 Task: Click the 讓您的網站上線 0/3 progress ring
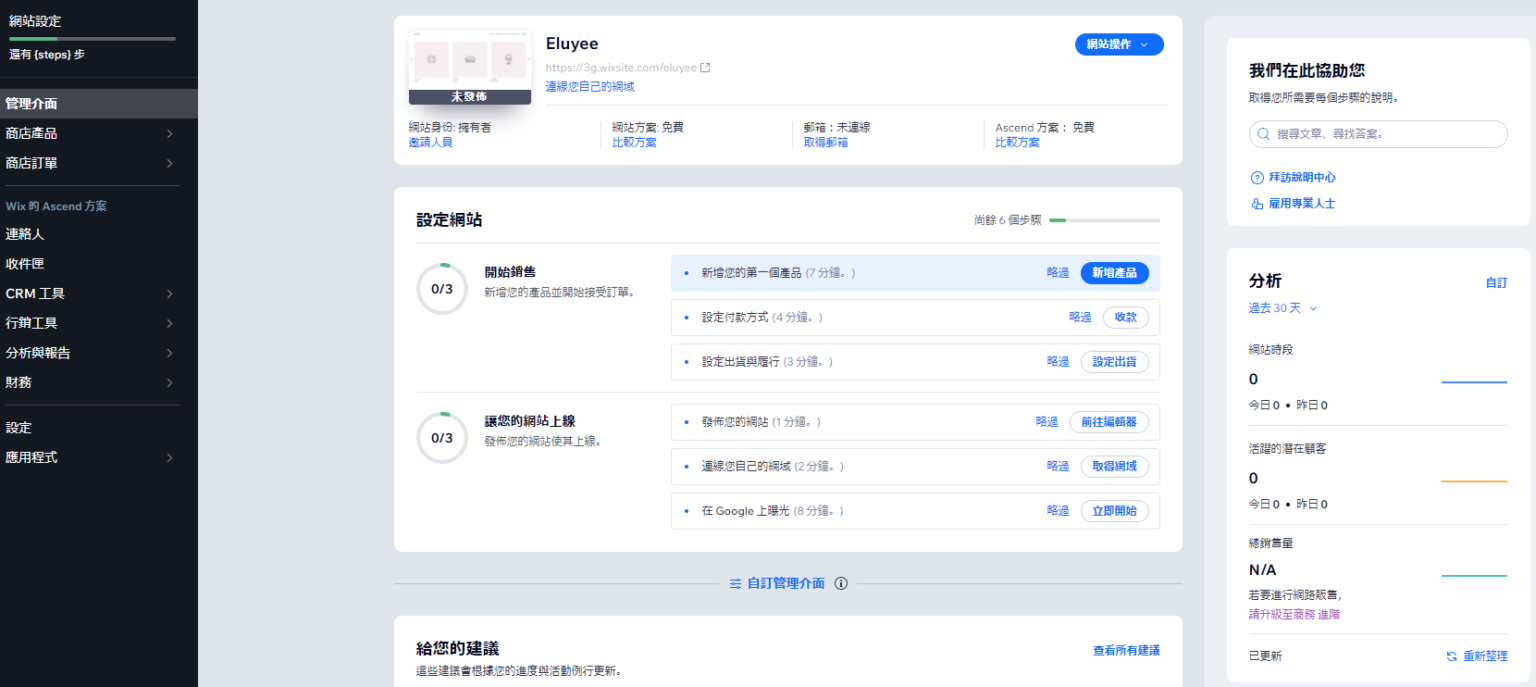[442, 438]
